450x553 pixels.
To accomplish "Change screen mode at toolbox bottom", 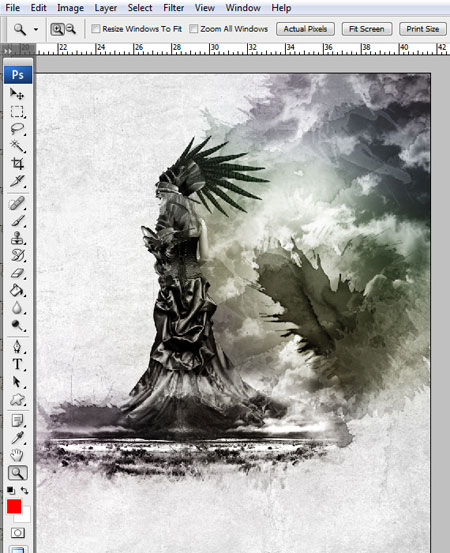I will coord(18,549).
